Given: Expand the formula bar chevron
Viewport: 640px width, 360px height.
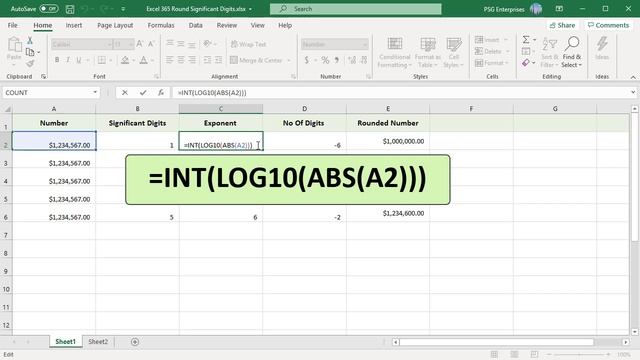Looking at the screenshot, I should [633, 92].
